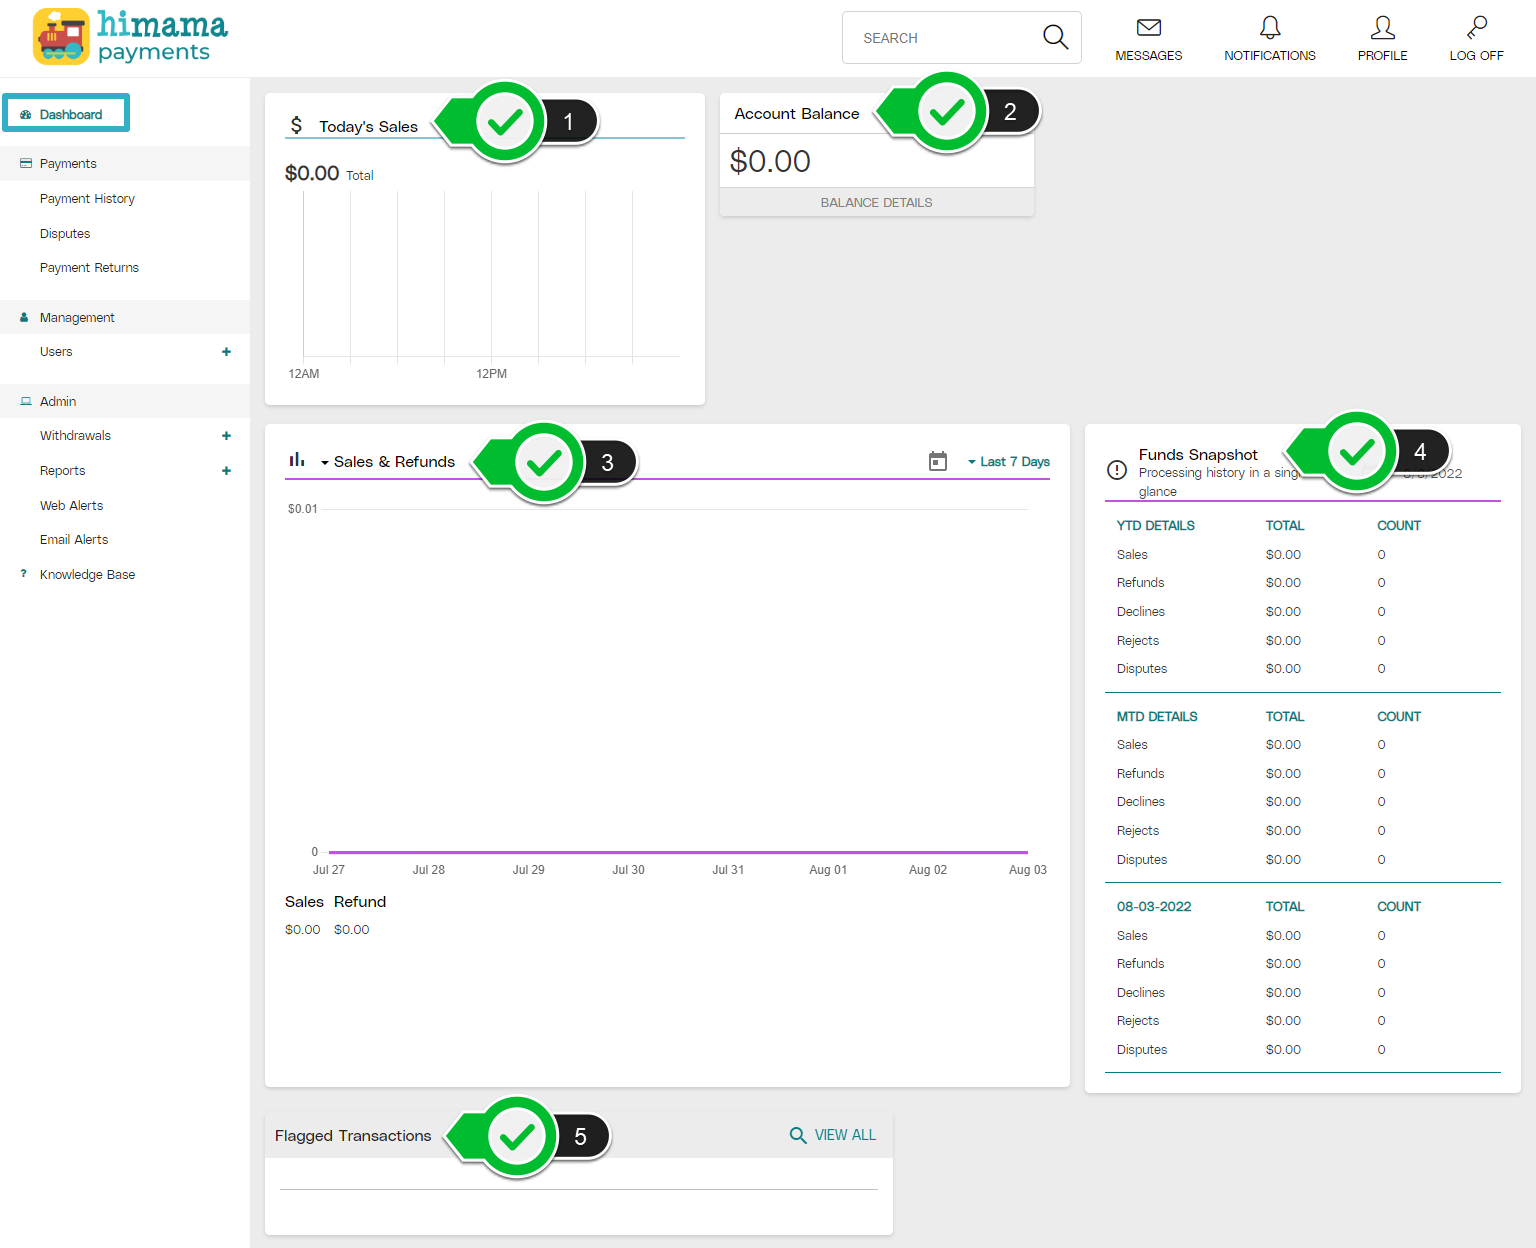Expand the Reports submenu
The width and height of the screenshot is (1536, 1248).
click(x=227, y=470)
